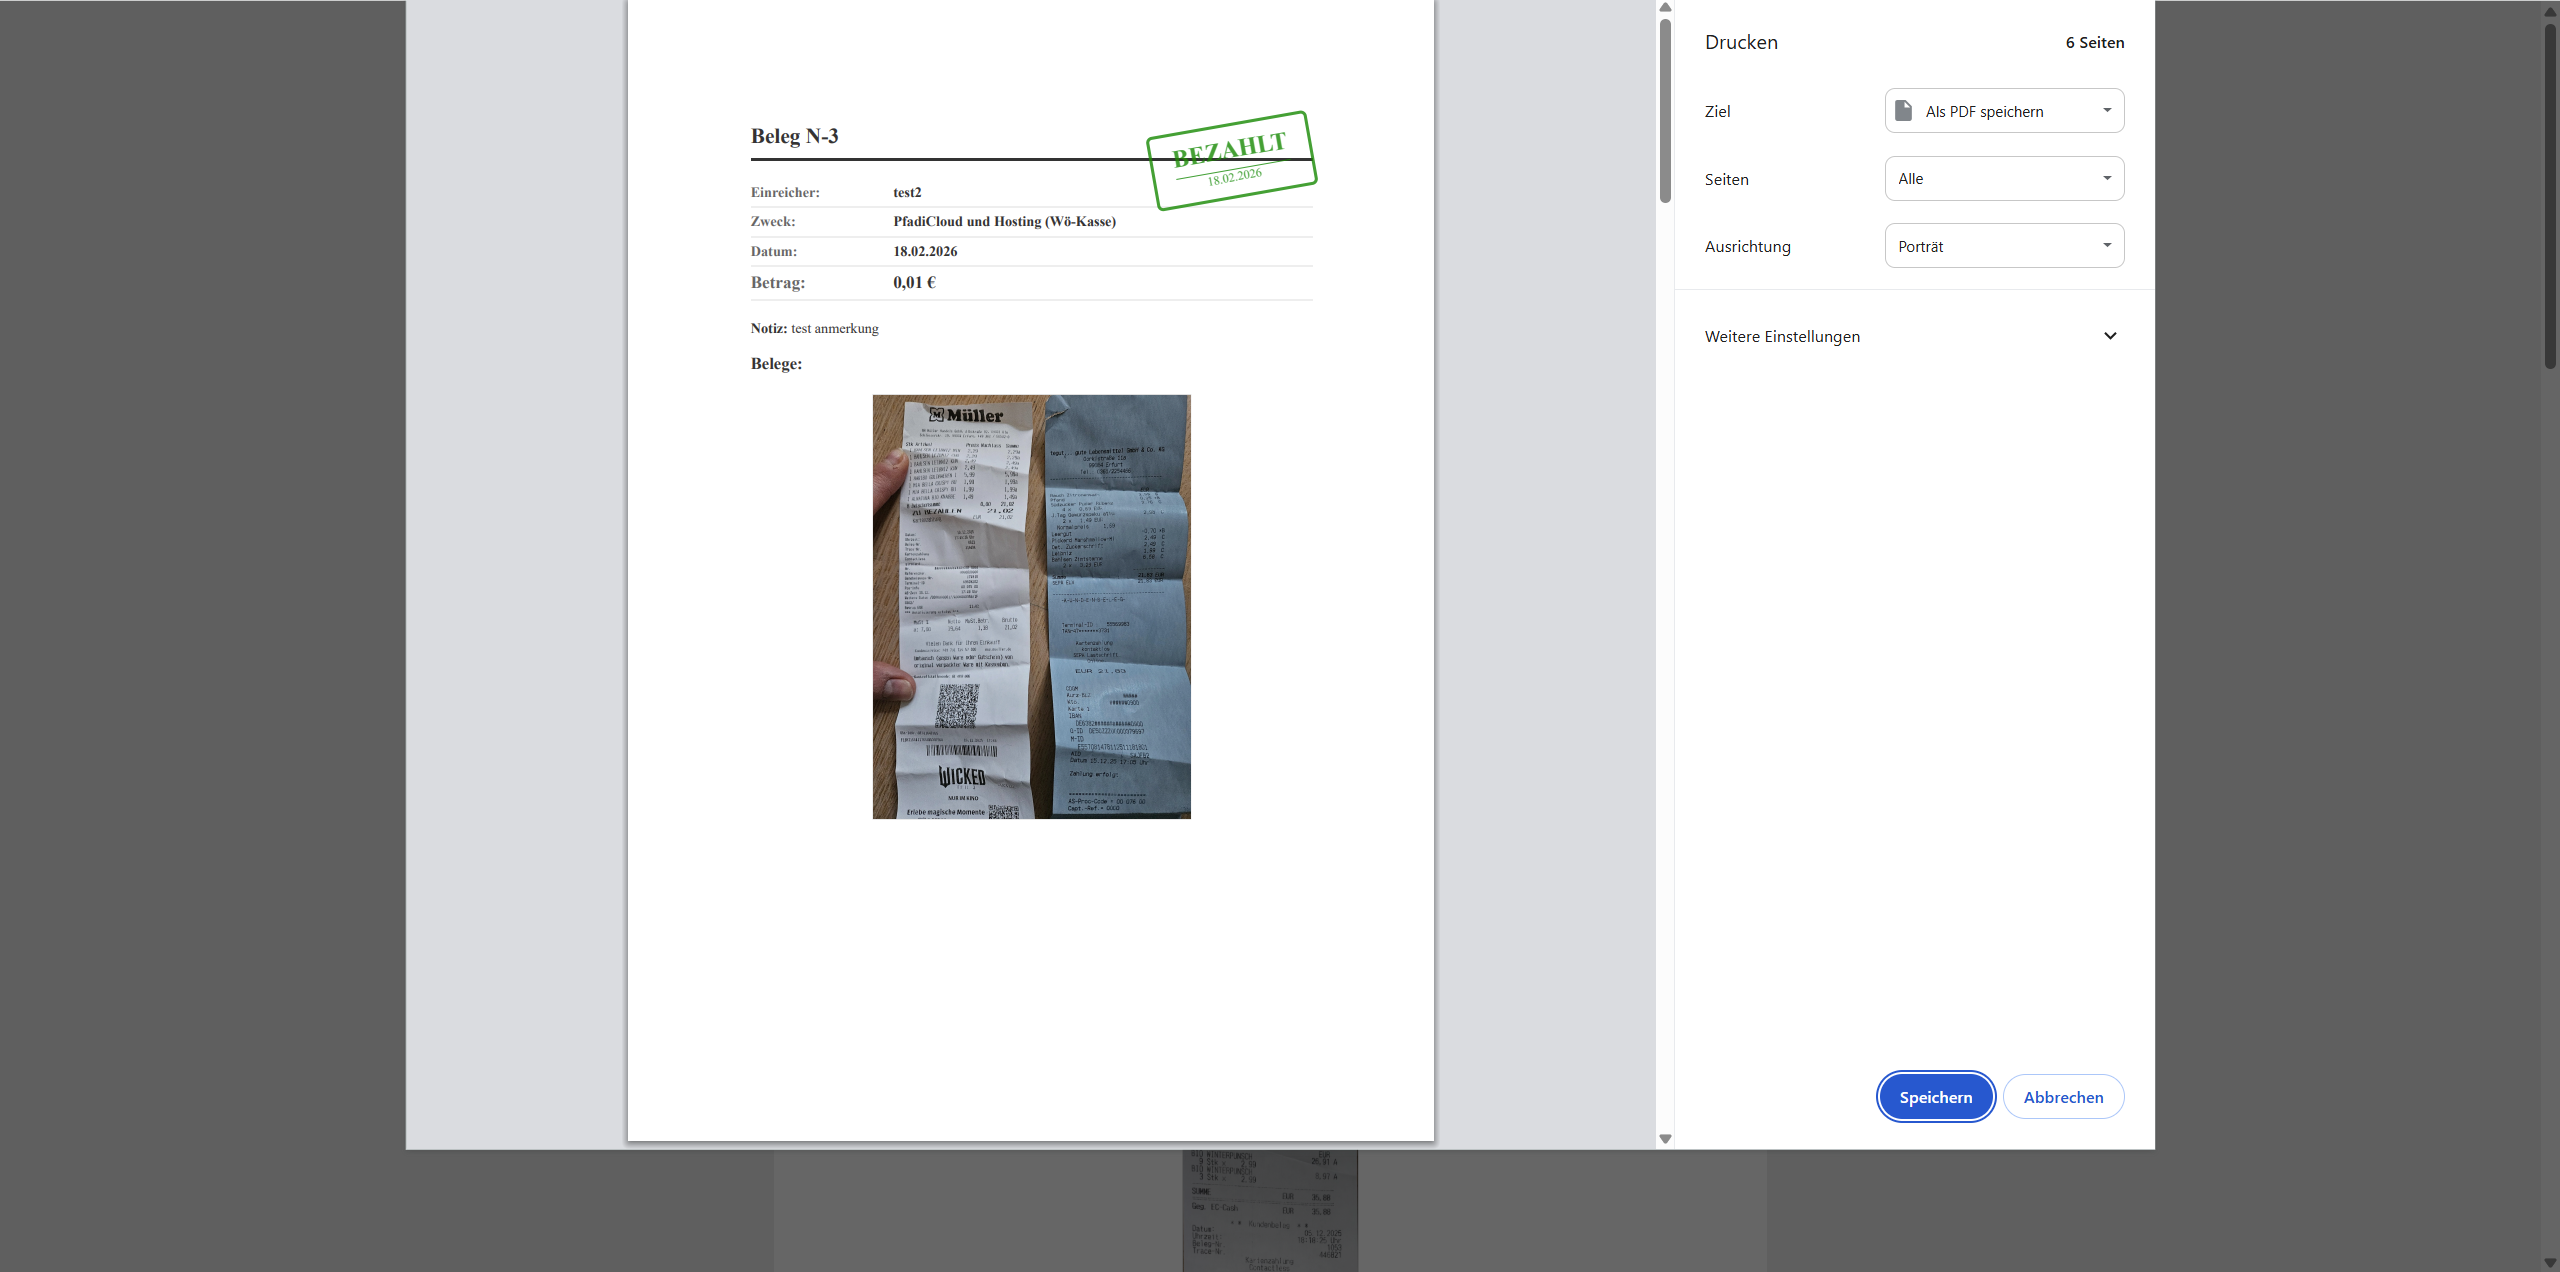Click the Speichern button

[1934, 1096]
